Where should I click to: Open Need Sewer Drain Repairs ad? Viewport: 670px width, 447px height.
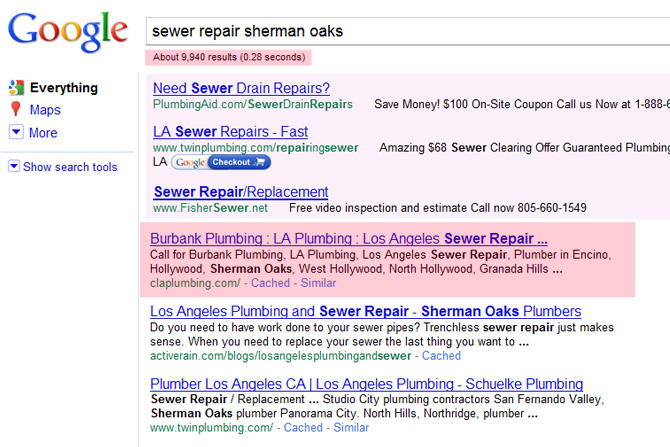(x=241, y=88)
